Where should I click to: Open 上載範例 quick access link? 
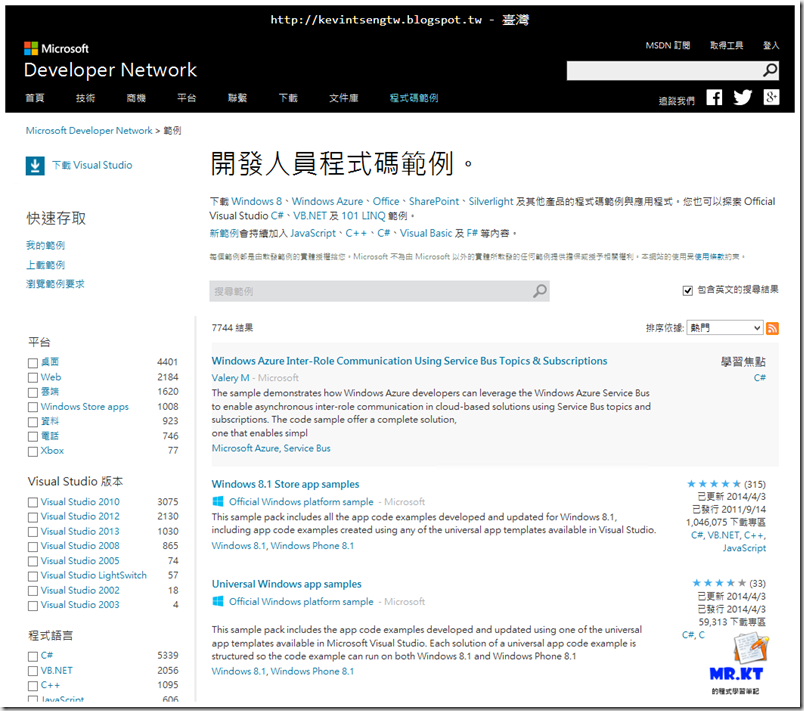46,265
